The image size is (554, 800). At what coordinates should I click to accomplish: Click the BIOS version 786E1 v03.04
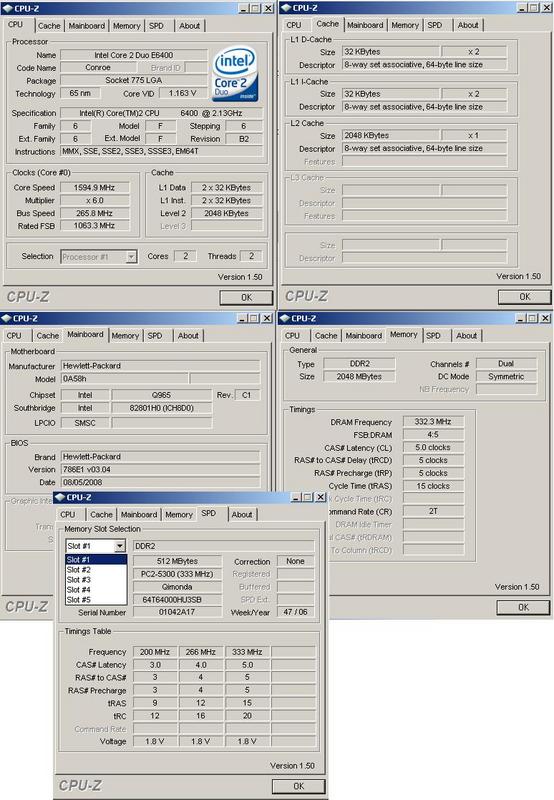coord(160,469)
